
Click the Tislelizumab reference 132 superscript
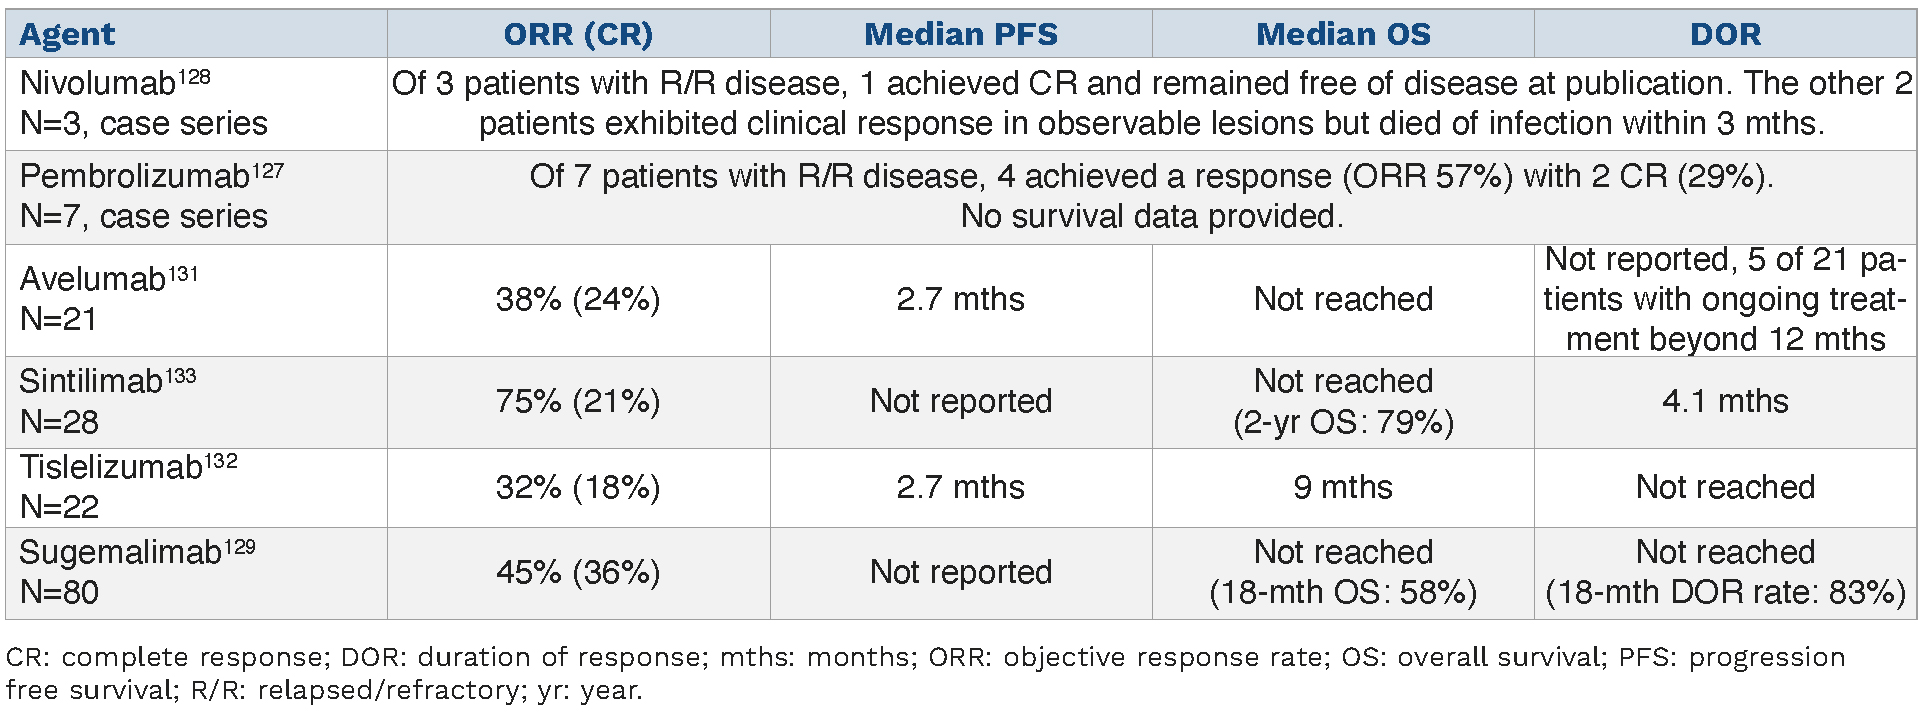coord(220,461)
